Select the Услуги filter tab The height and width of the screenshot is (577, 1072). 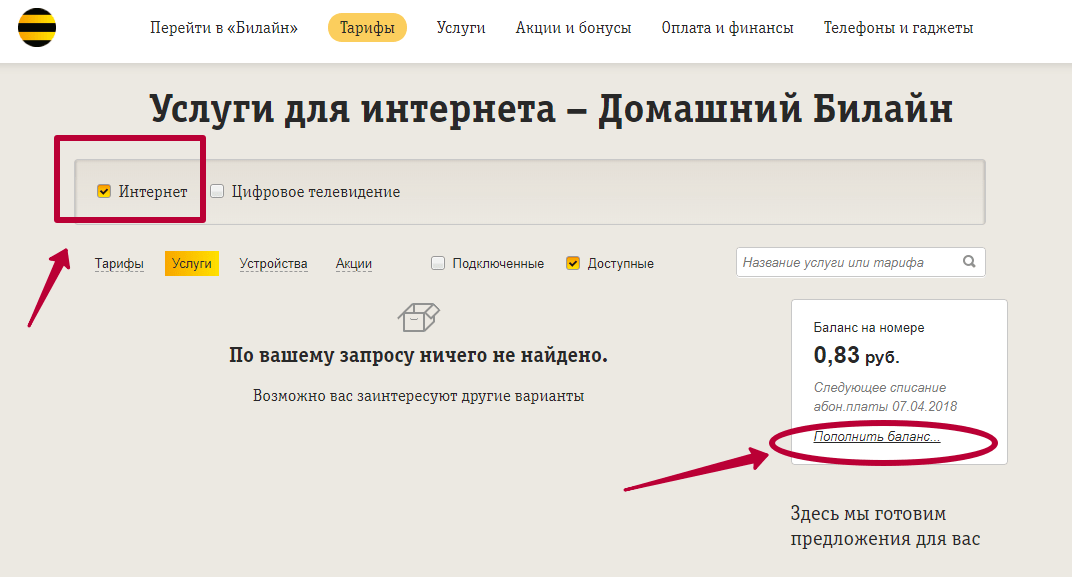tap(191, 262)
